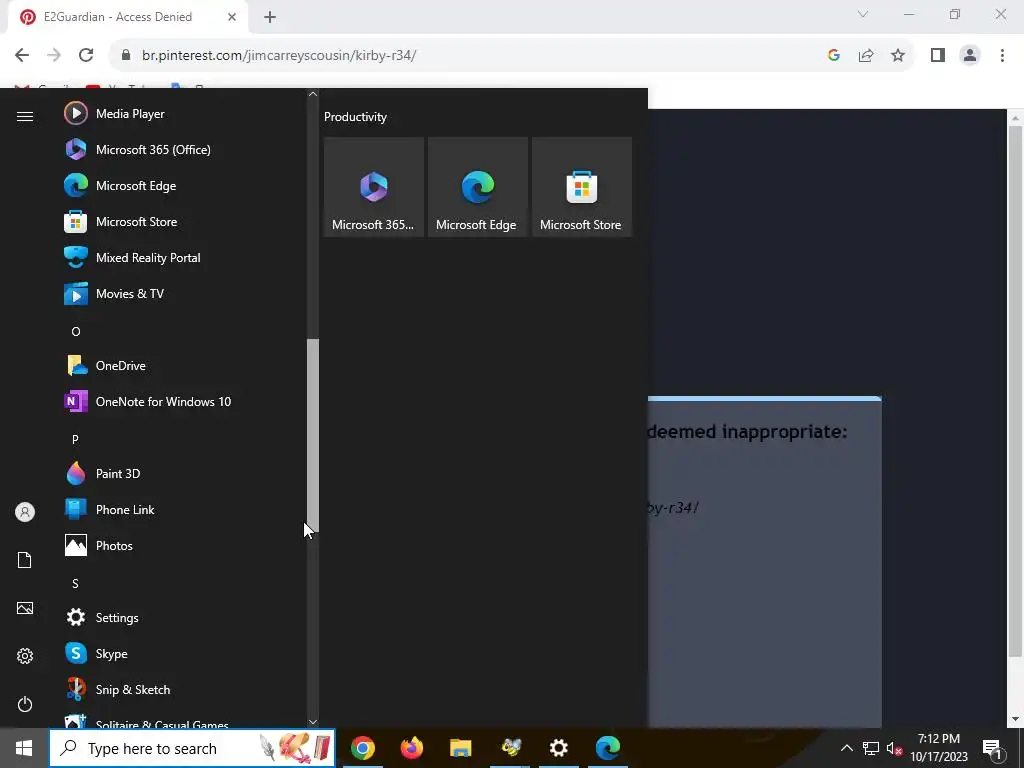This screenshot has height=768, width=1024.
Task: Open Settings gear on the taskbar
Action: [559, 748]
